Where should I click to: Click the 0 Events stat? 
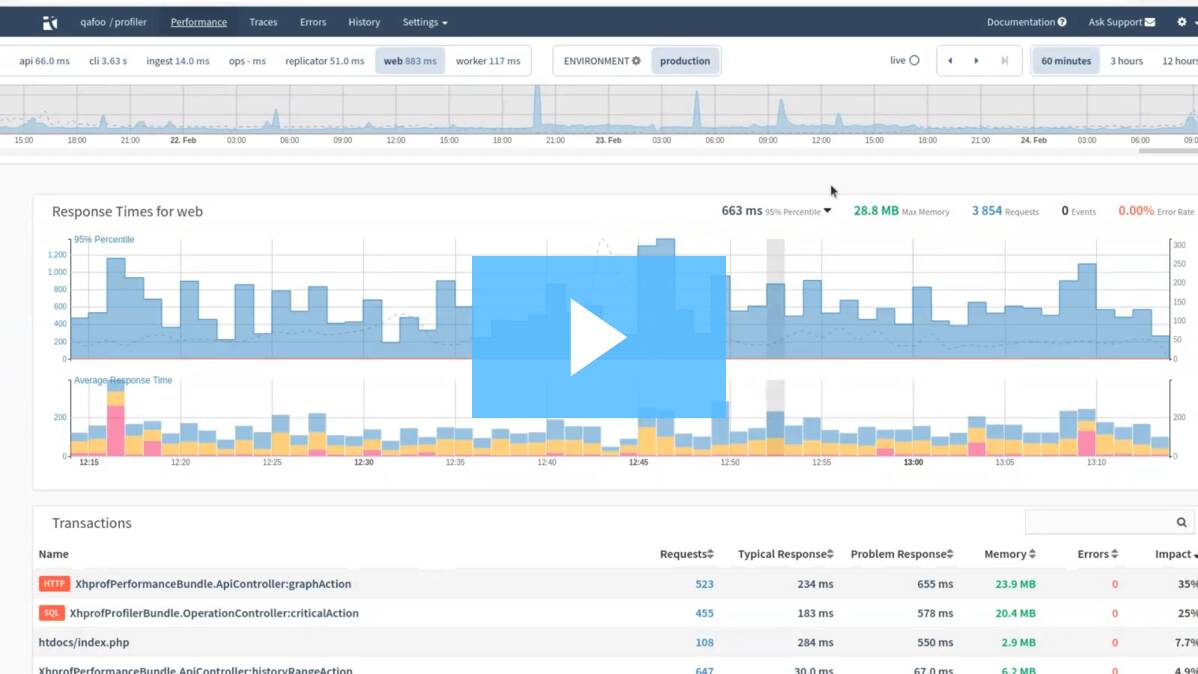(1078, 211)
